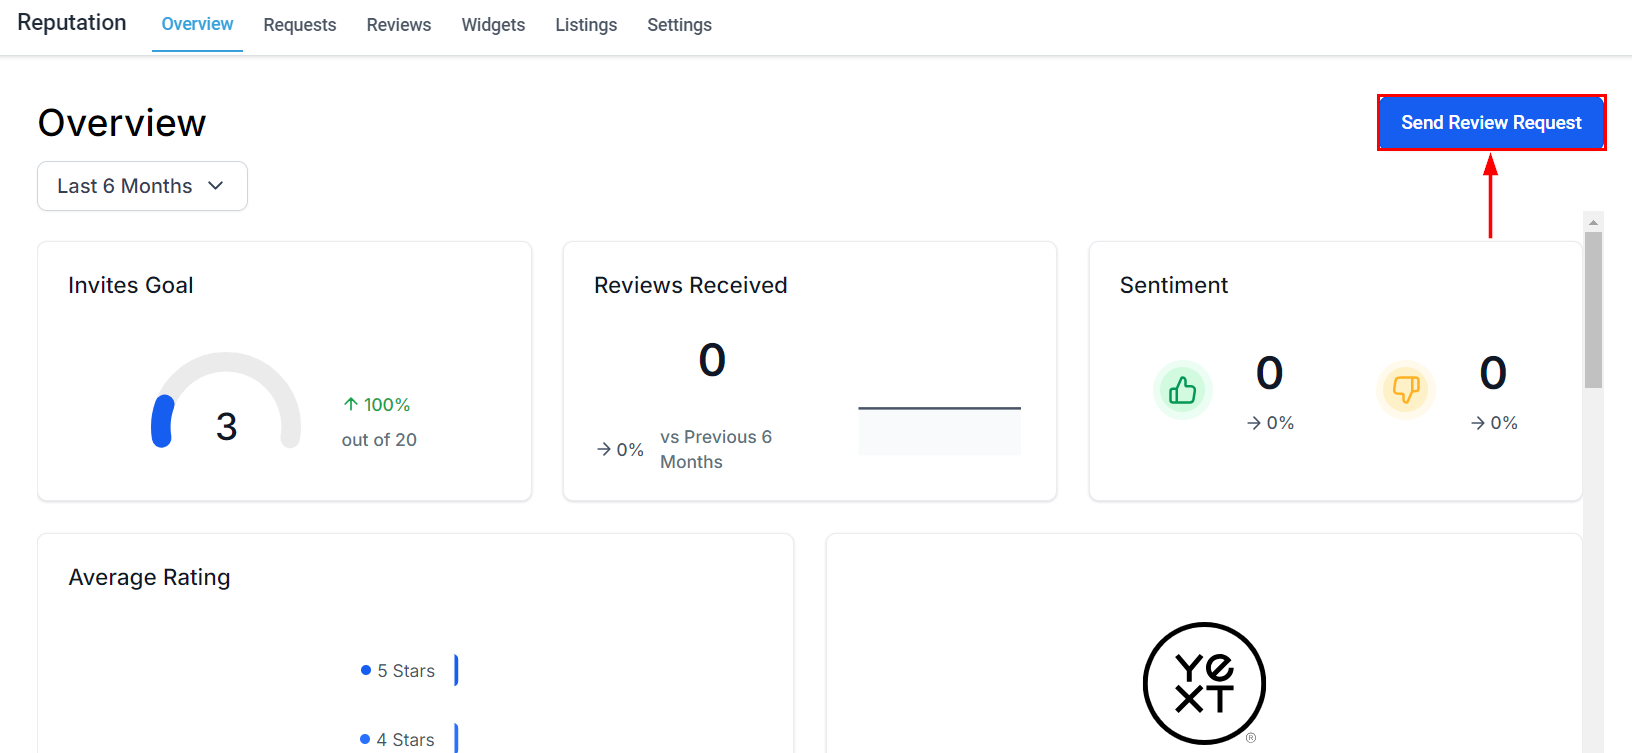The image size is (1632, 753).
Task: Select the Overview tab
Action: [197, 25]
